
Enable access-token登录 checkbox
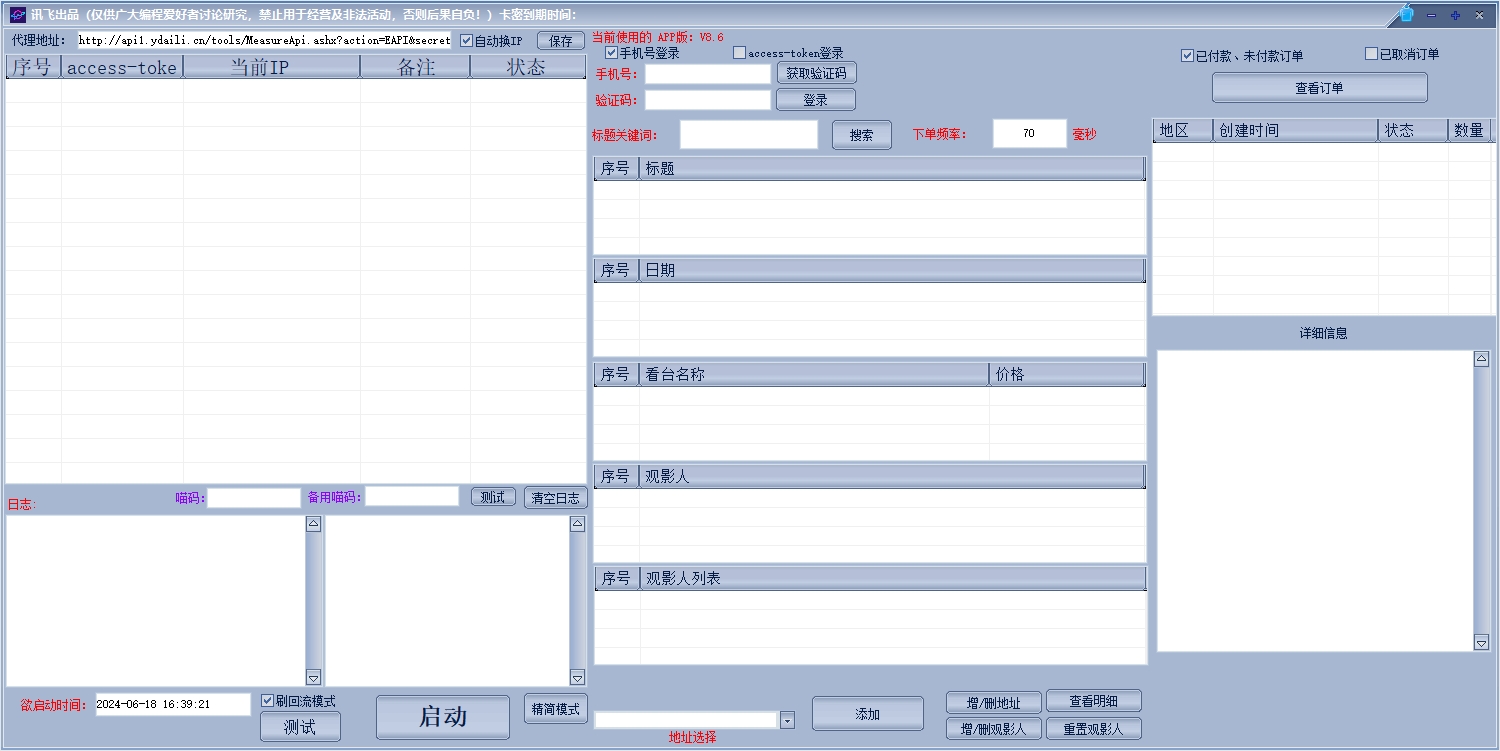tap(740, 53)
